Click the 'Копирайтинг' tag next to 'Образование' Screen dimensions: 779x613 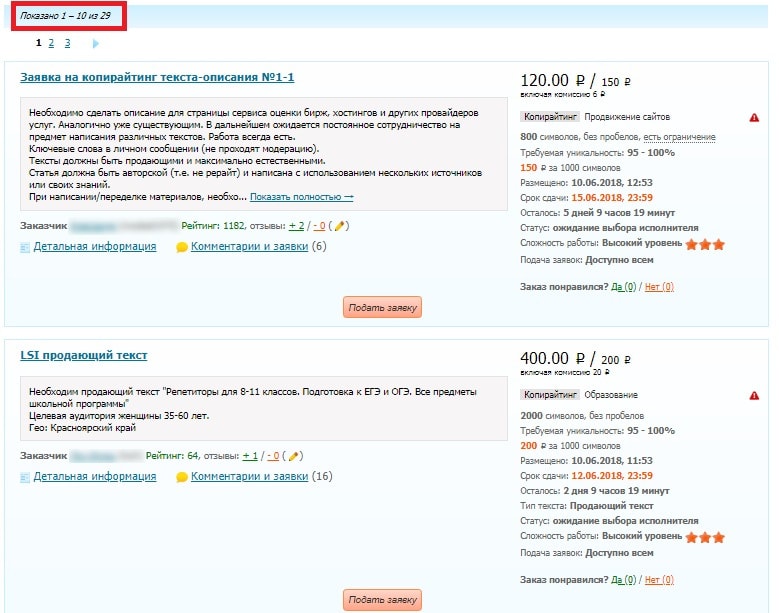tap(550, 395)
